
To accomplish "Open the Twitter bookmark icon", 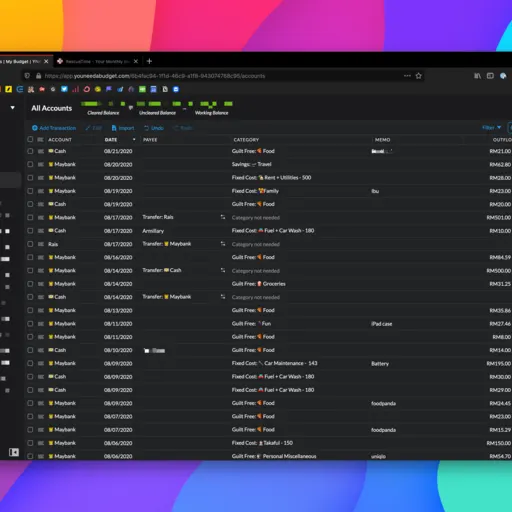I will click(64, 89).
